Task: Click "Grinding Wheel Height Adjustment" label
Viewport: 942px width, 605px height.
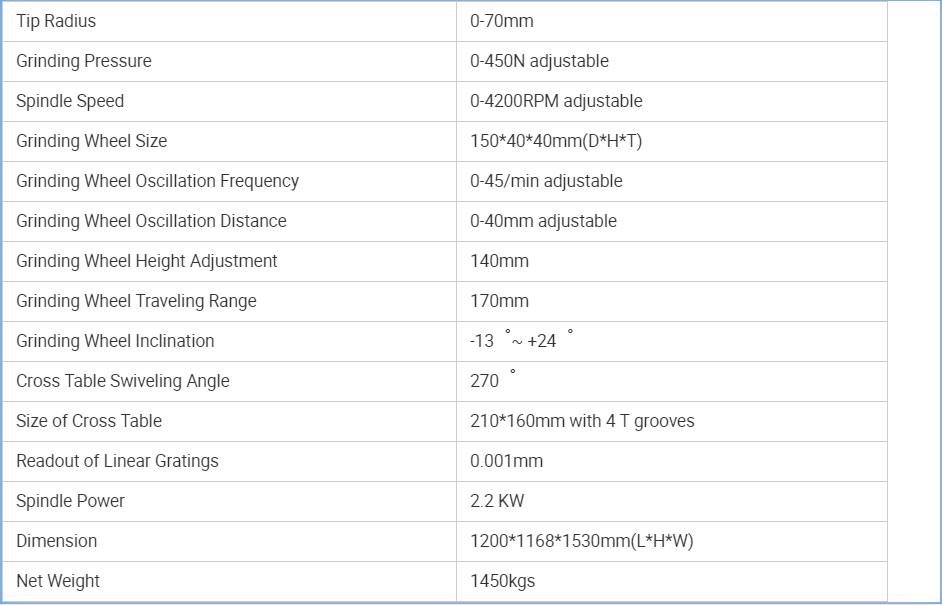Action: coord(147,261)
